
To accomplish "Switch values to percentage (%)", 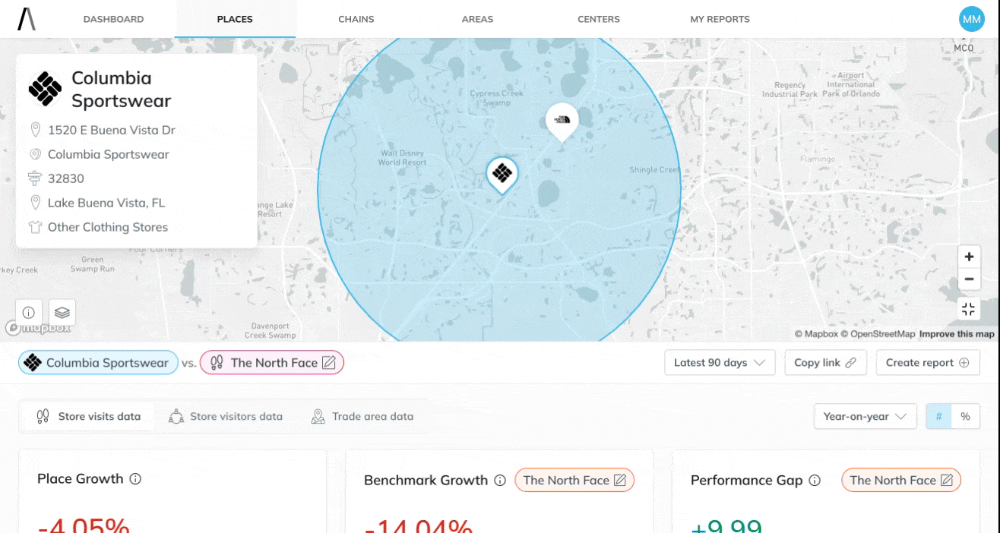I will (x=966, y=416).
